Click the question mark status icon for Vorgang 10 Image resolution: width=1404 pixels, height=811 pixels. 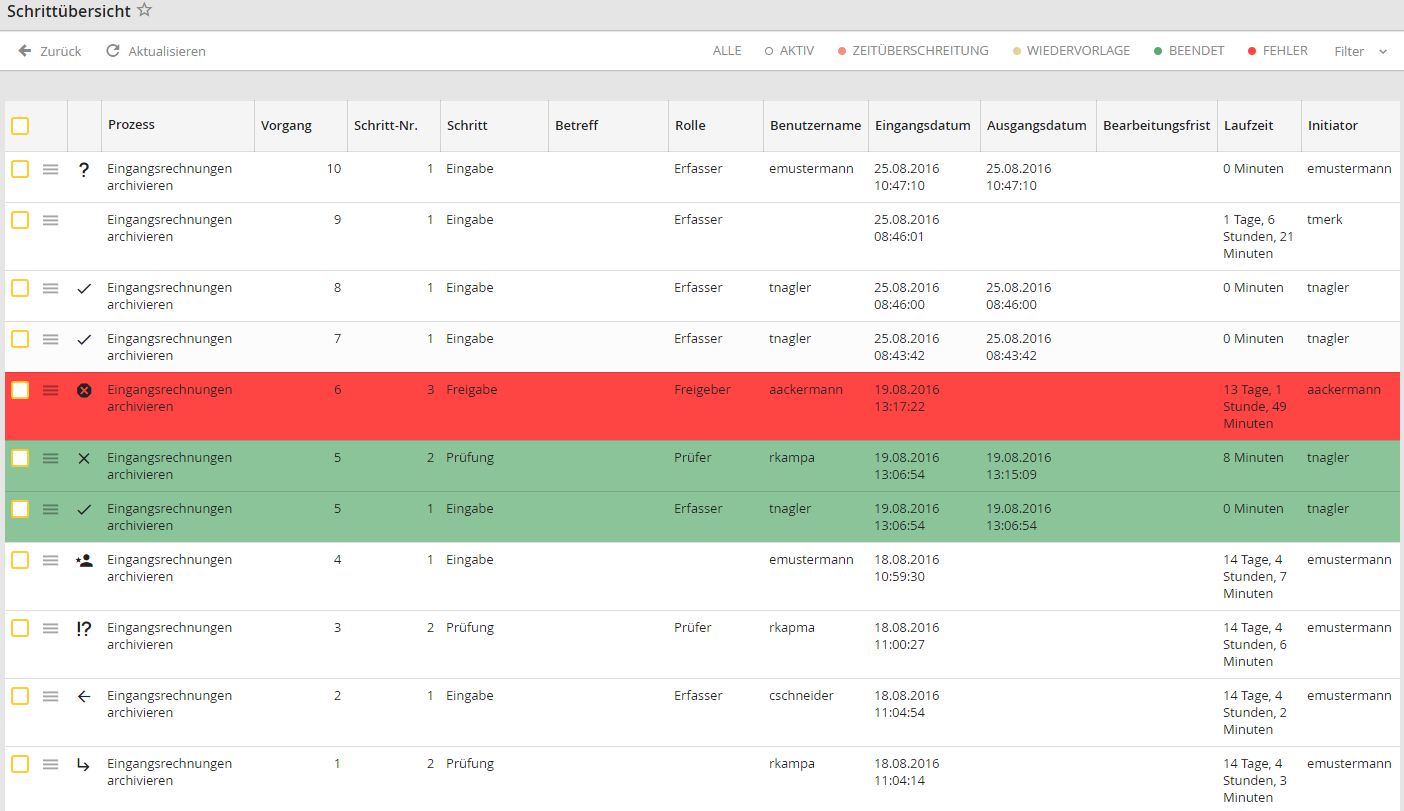tap(84, 170)
